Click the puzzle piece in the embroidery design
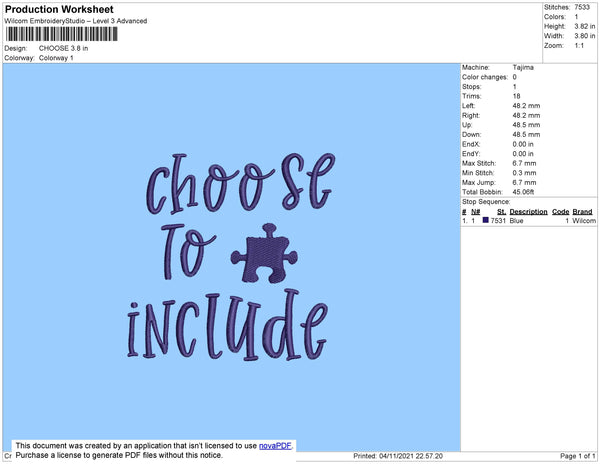The width and height of the screenshot is (600, 464). (264, 253)
